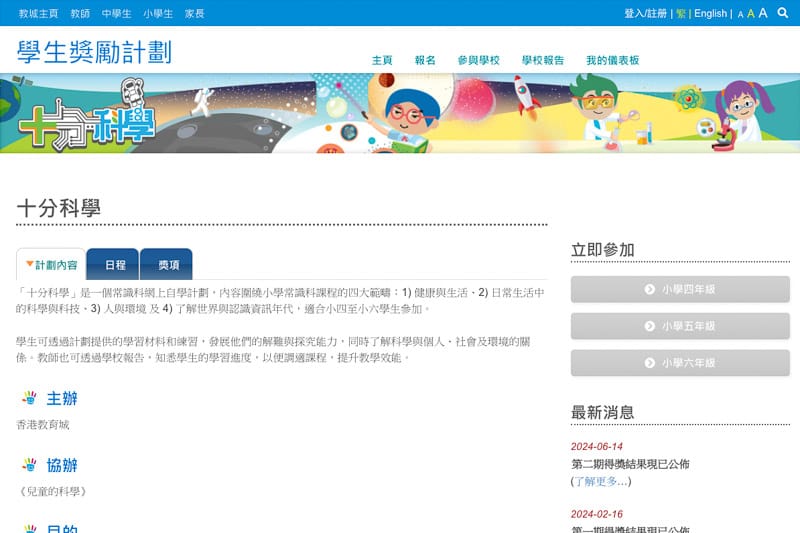Open 報名 in the main navigation

(425, 60)
